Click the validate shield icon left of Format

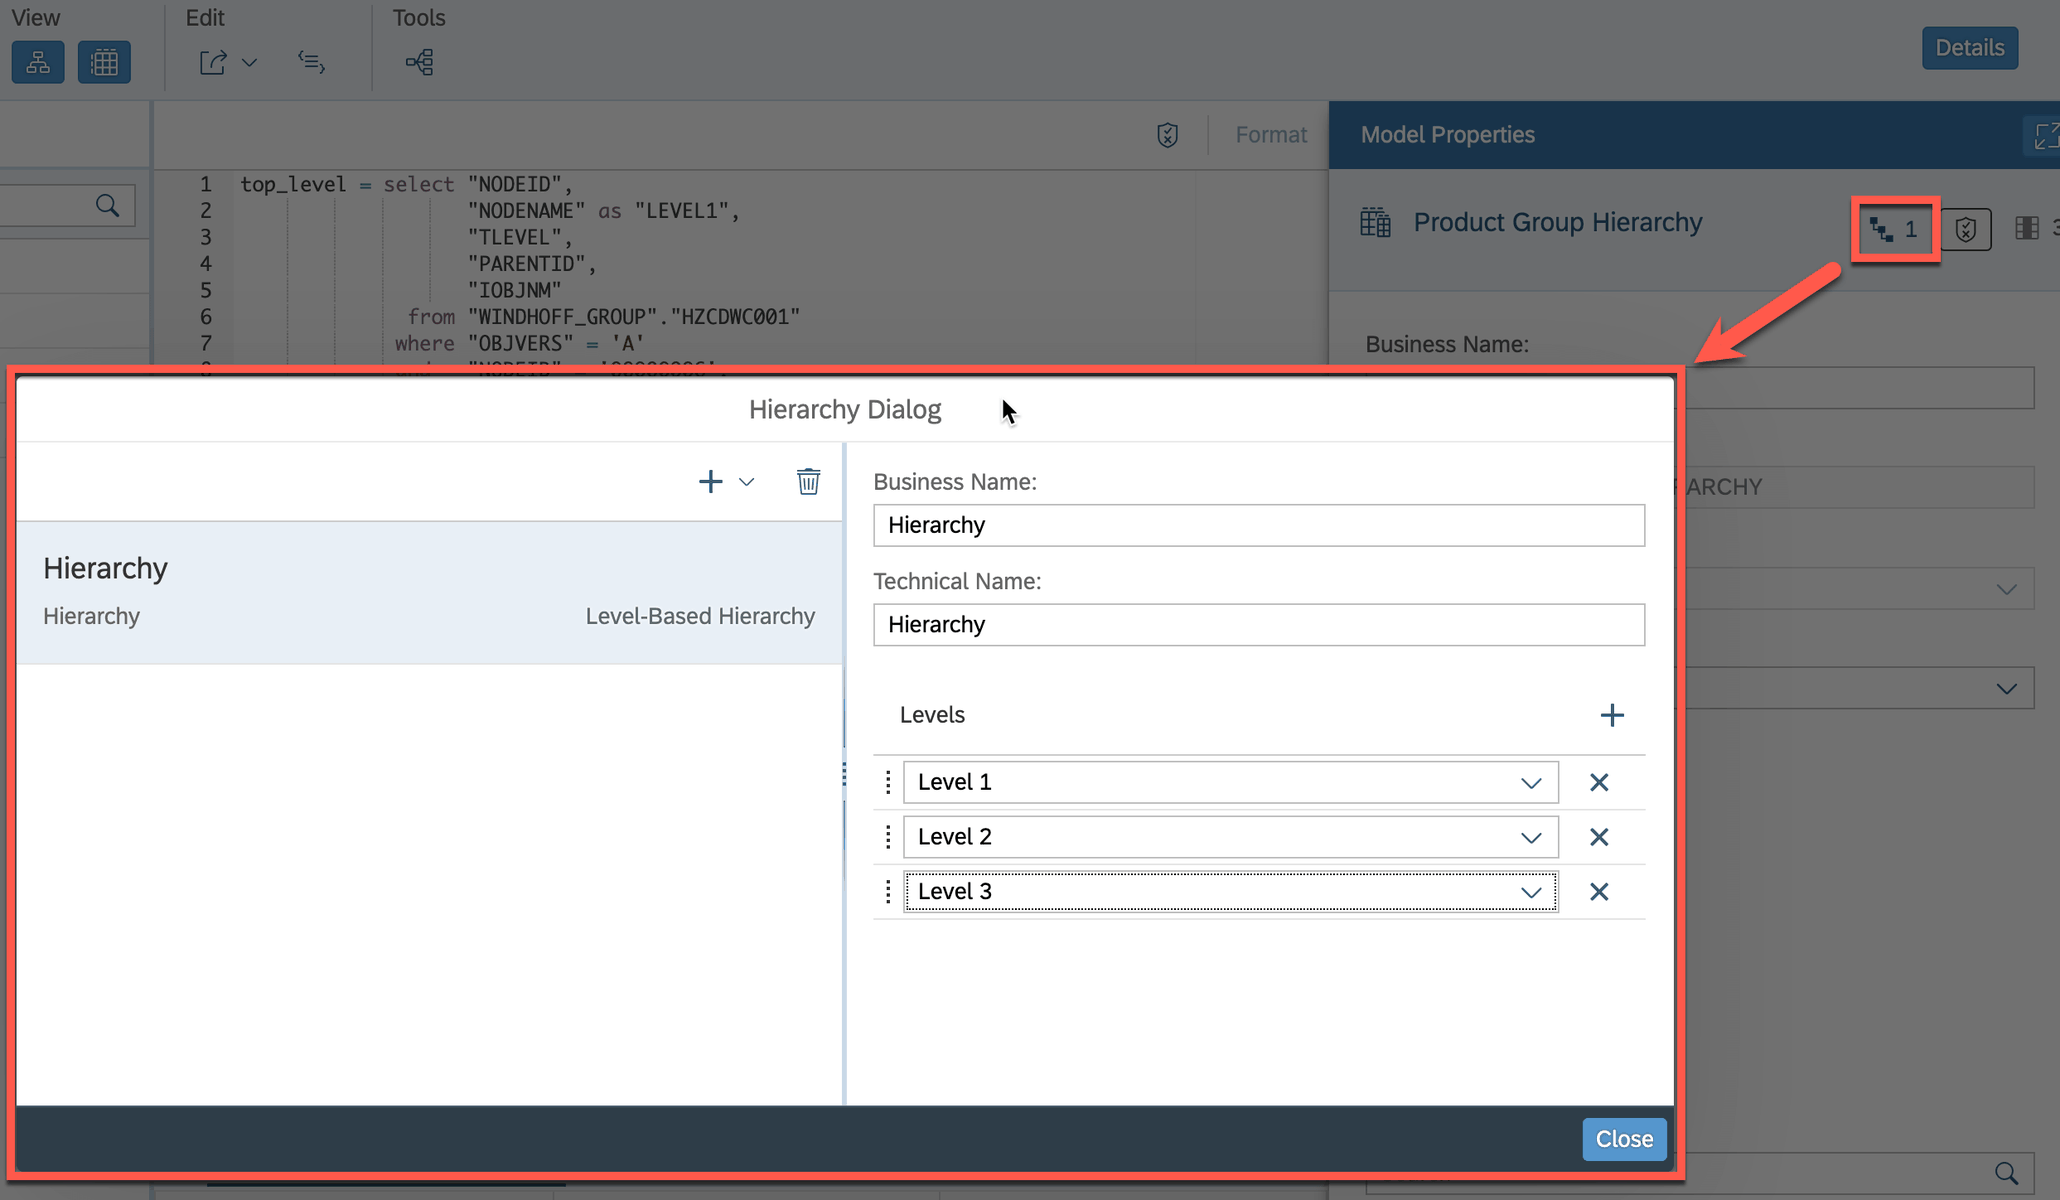coord(1167,135)
